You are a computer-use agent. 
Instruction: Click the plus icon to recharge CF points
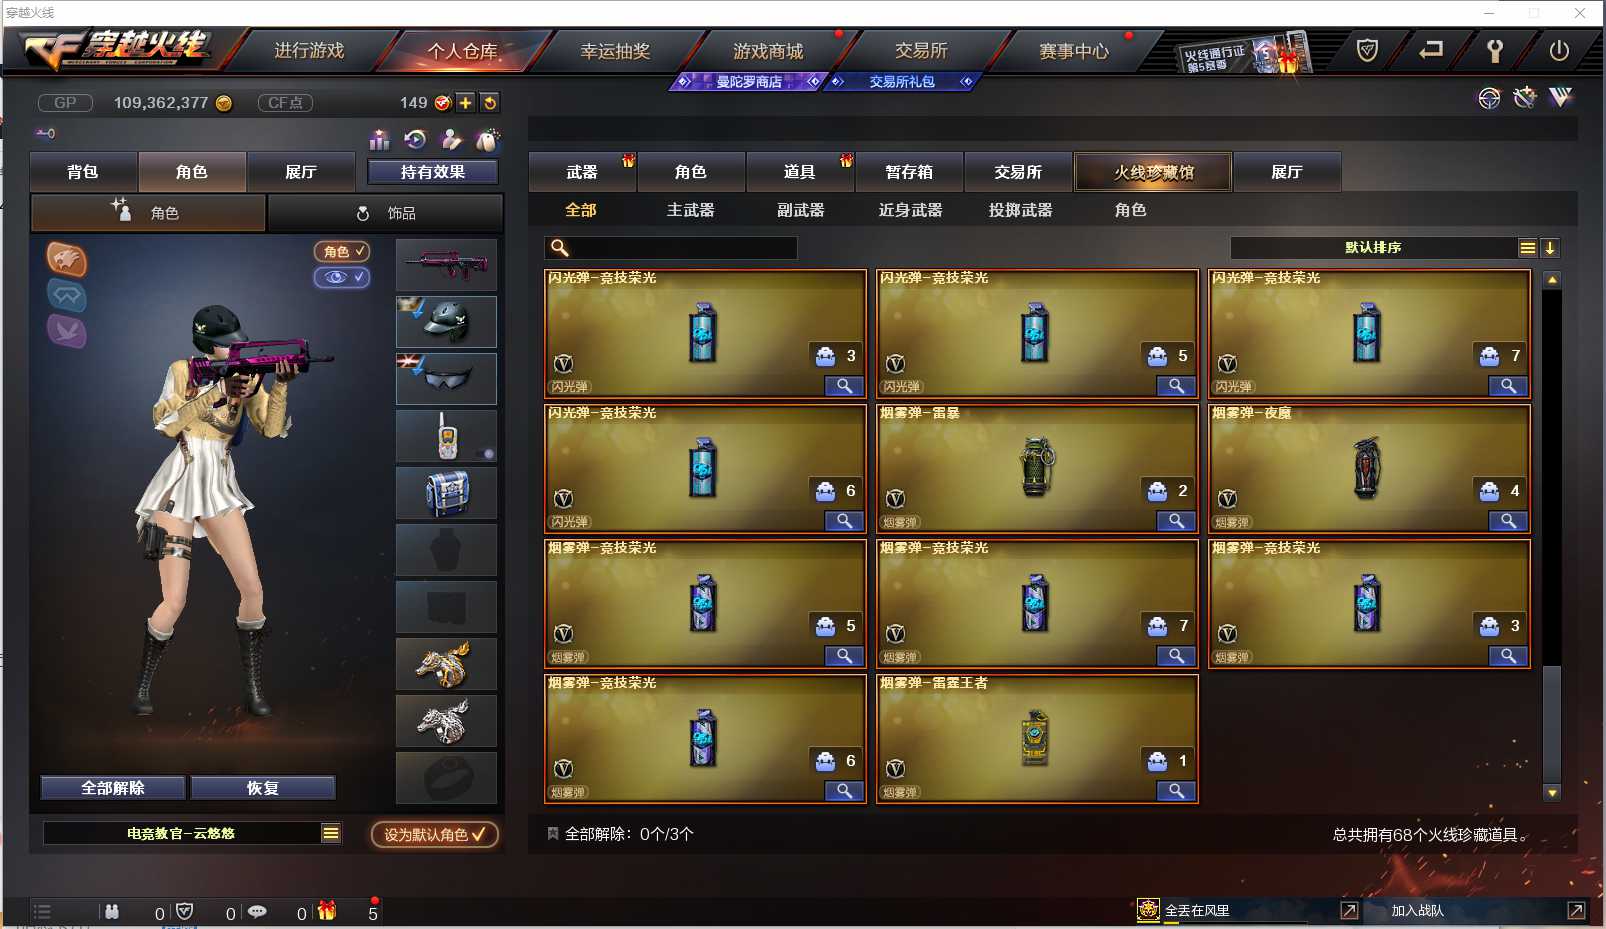pos(466,103)
